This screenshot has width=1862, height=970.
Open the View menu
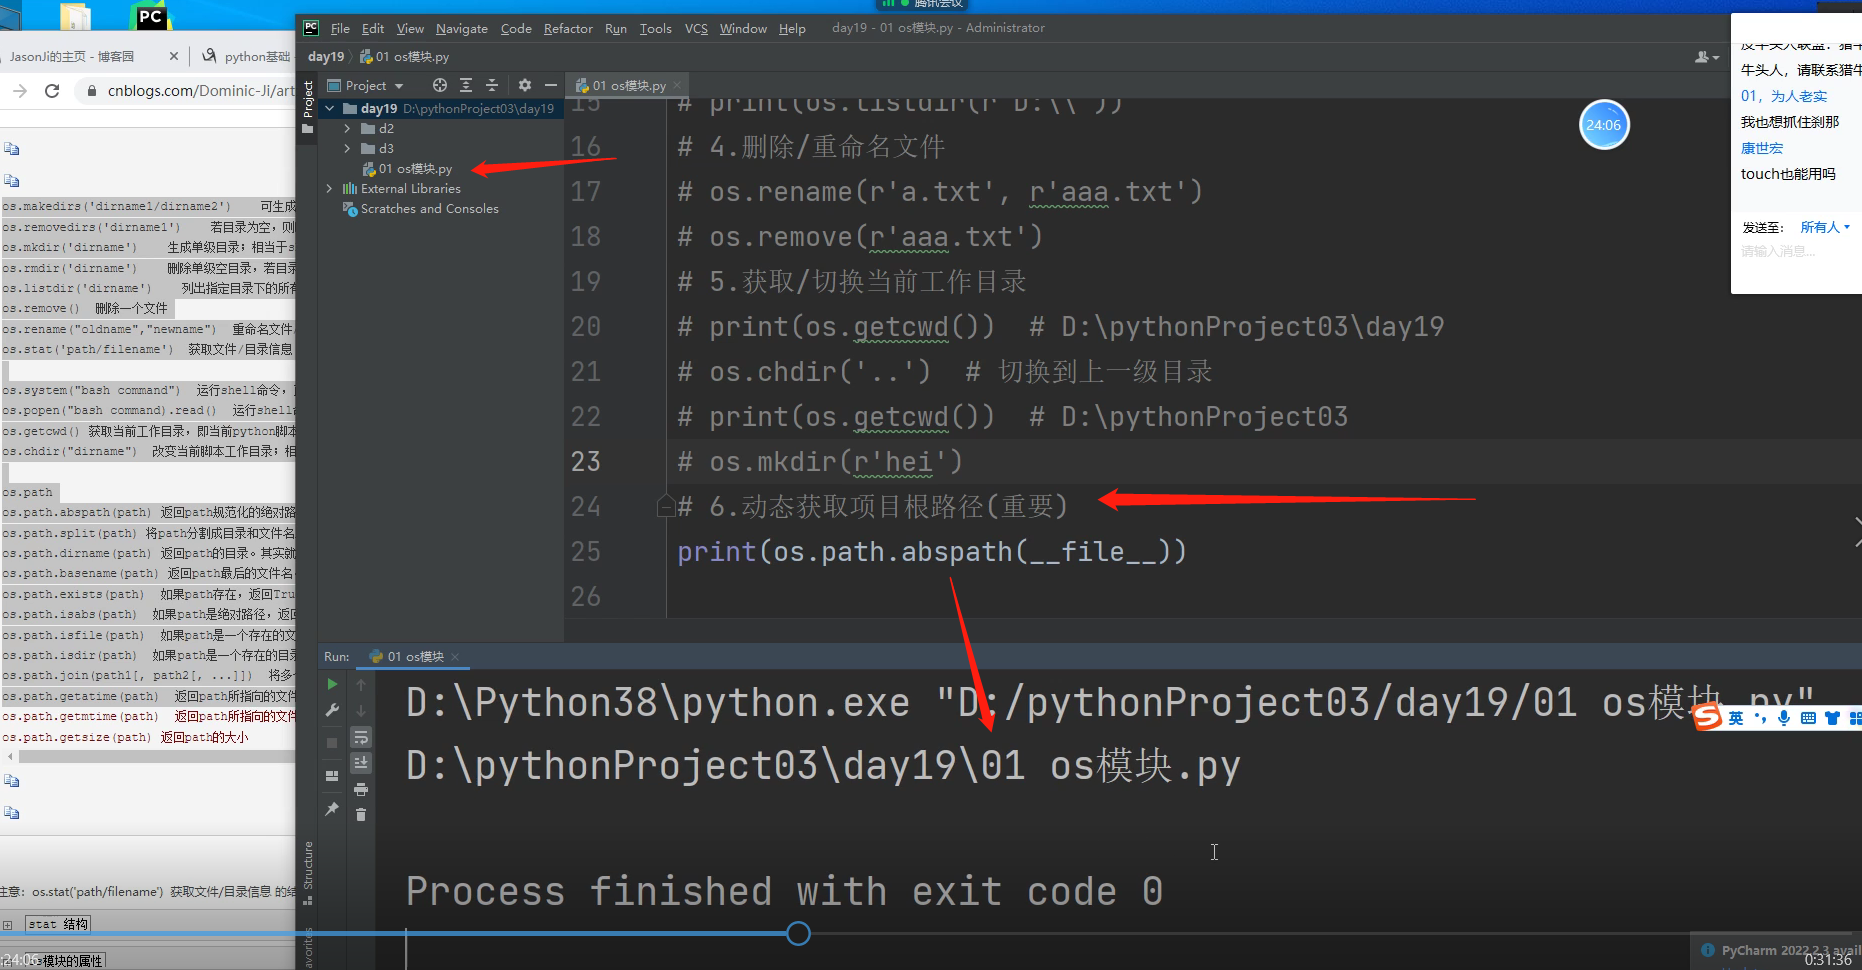tap(410, 28)
